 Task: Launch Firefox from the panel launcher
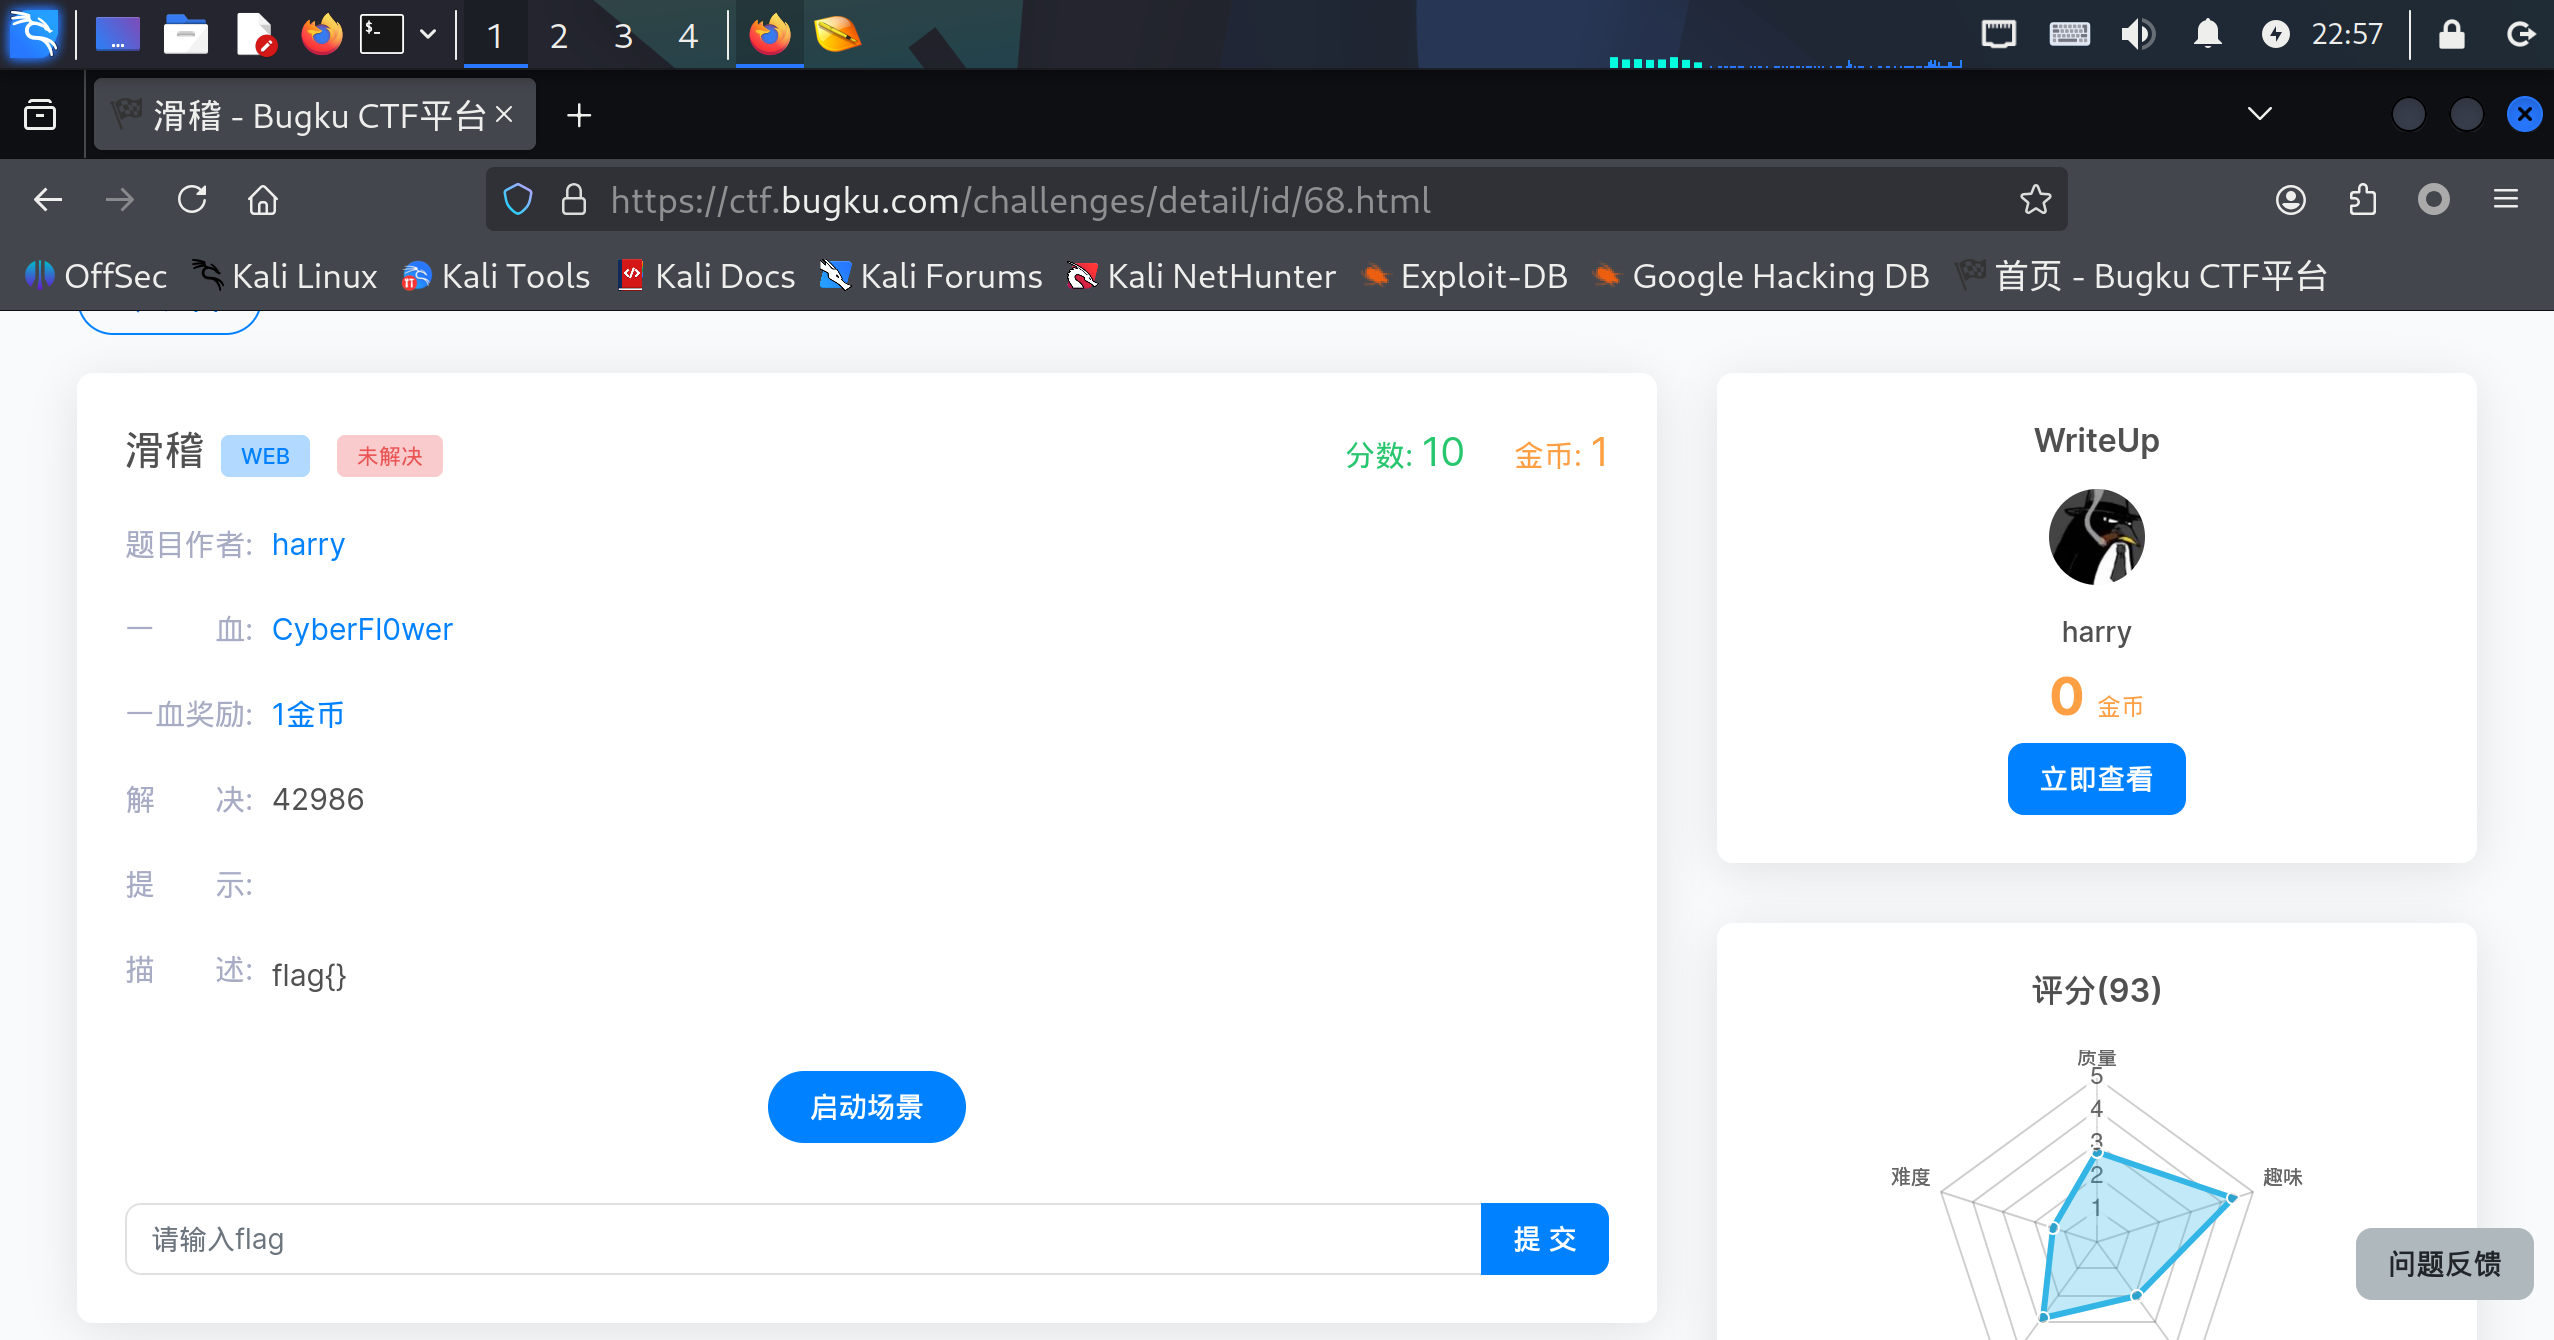(322, 35)
